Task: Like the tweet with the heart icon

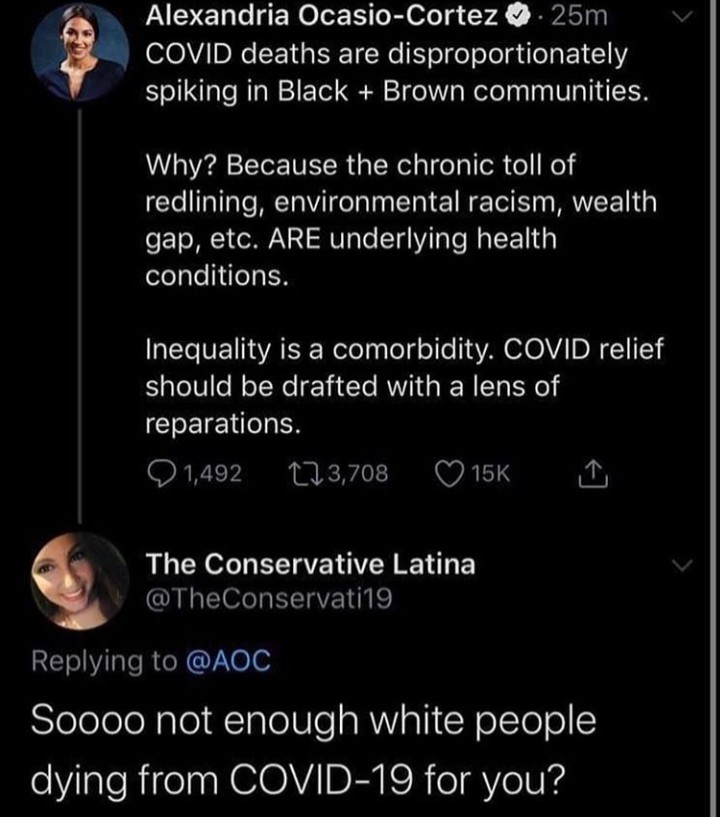Action: 449,472
